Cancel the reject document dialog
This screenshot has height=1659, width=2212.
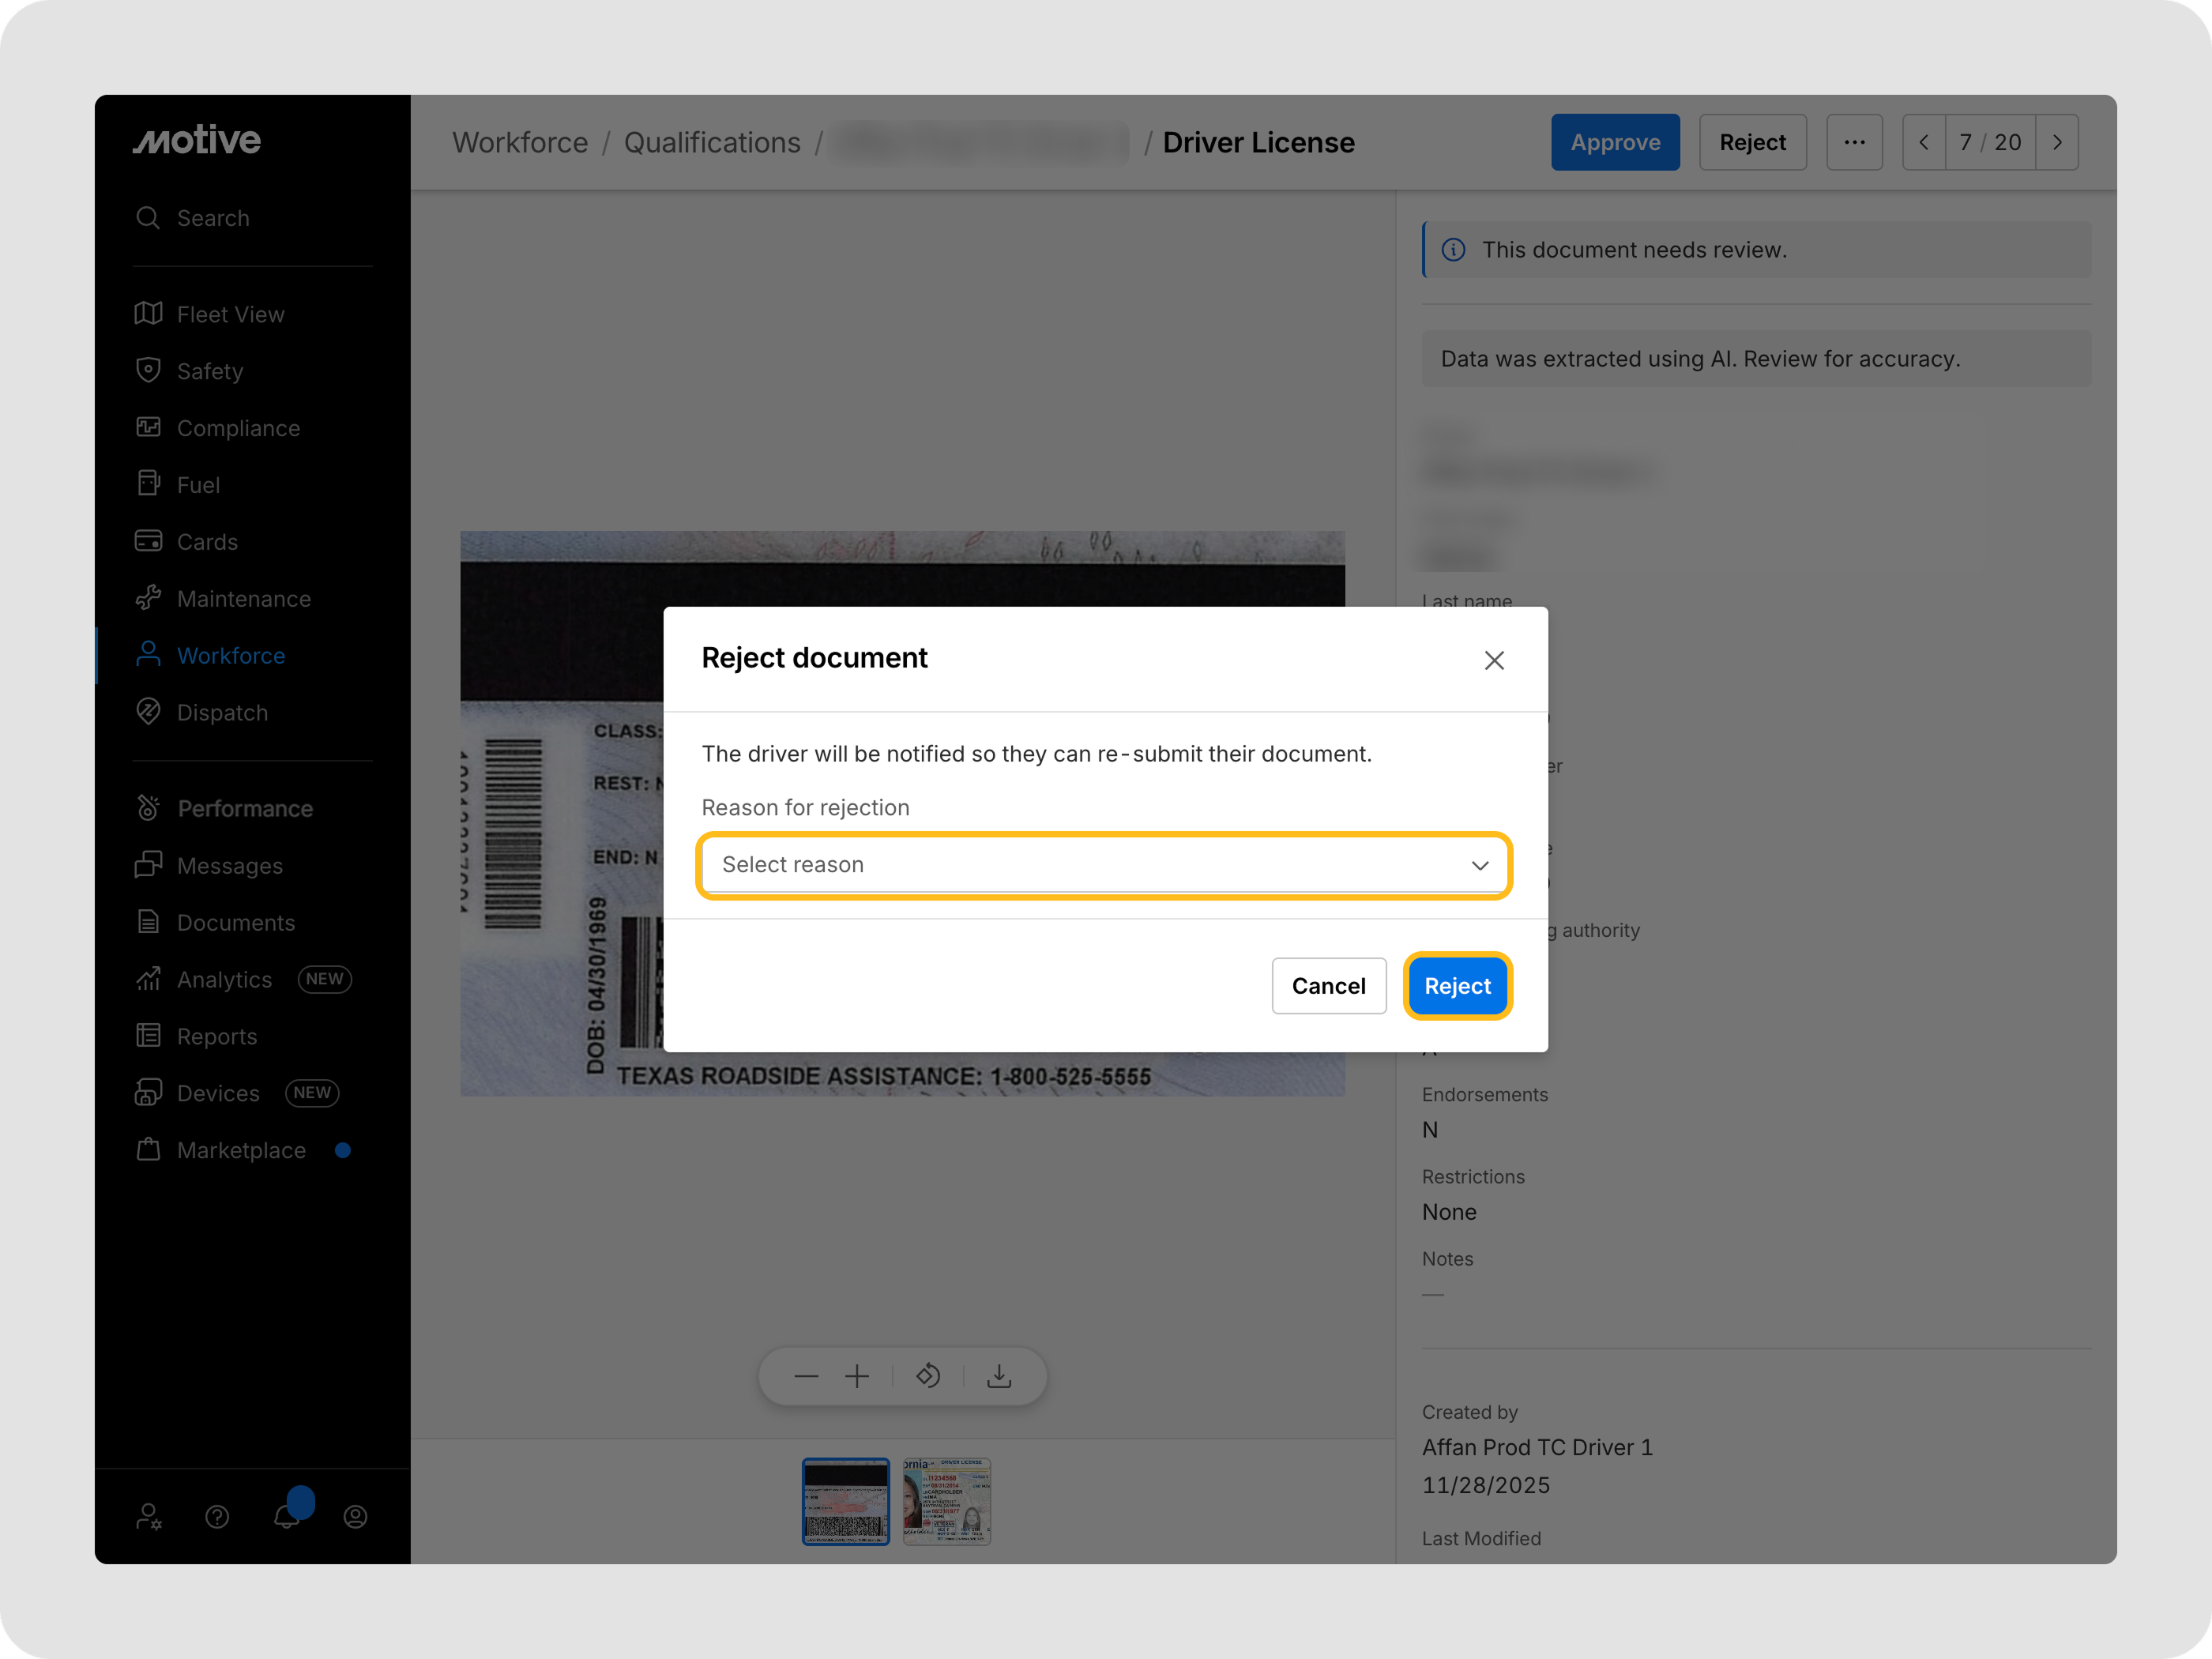click(1328, 986)
